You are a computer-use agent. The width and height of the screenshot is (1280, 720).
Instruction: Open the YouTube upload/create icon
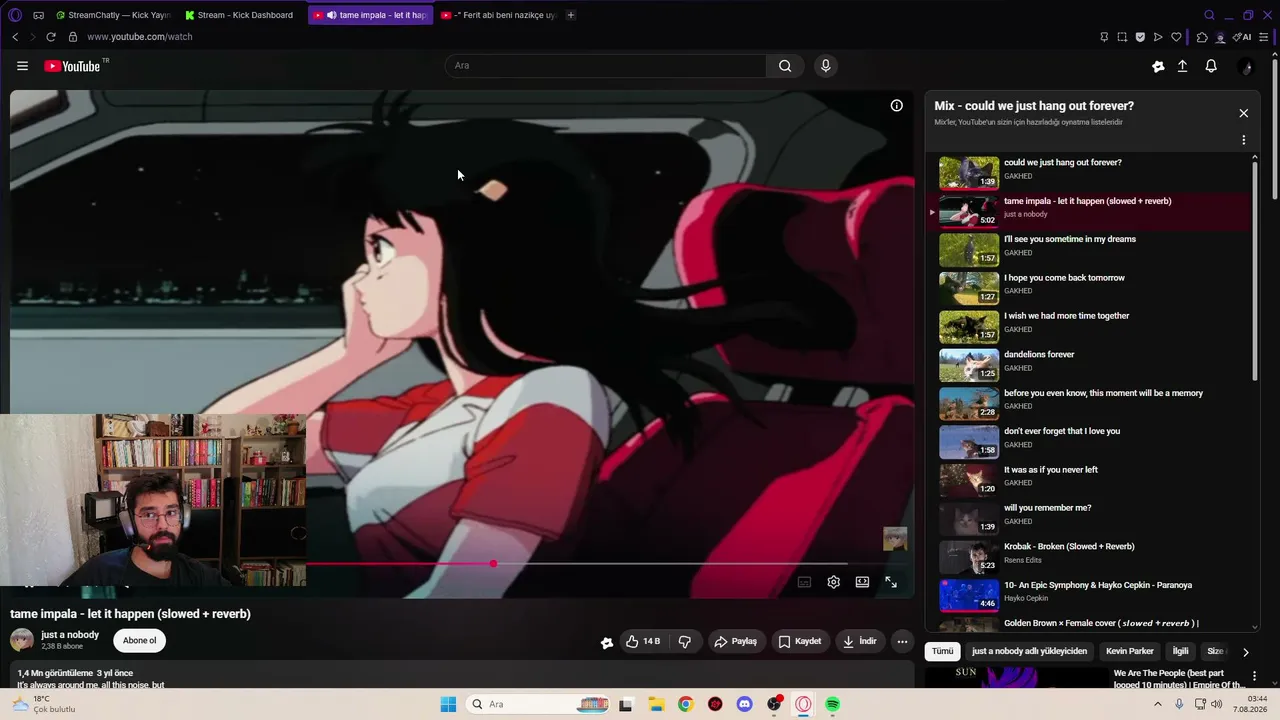coord(1182,66)
